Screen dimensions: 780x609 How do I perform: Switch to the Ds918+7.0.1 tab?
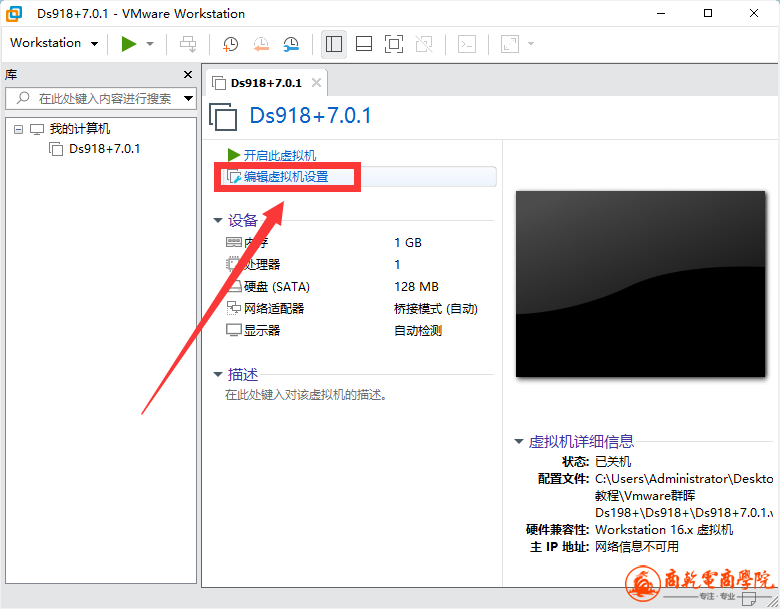(266, 83)
